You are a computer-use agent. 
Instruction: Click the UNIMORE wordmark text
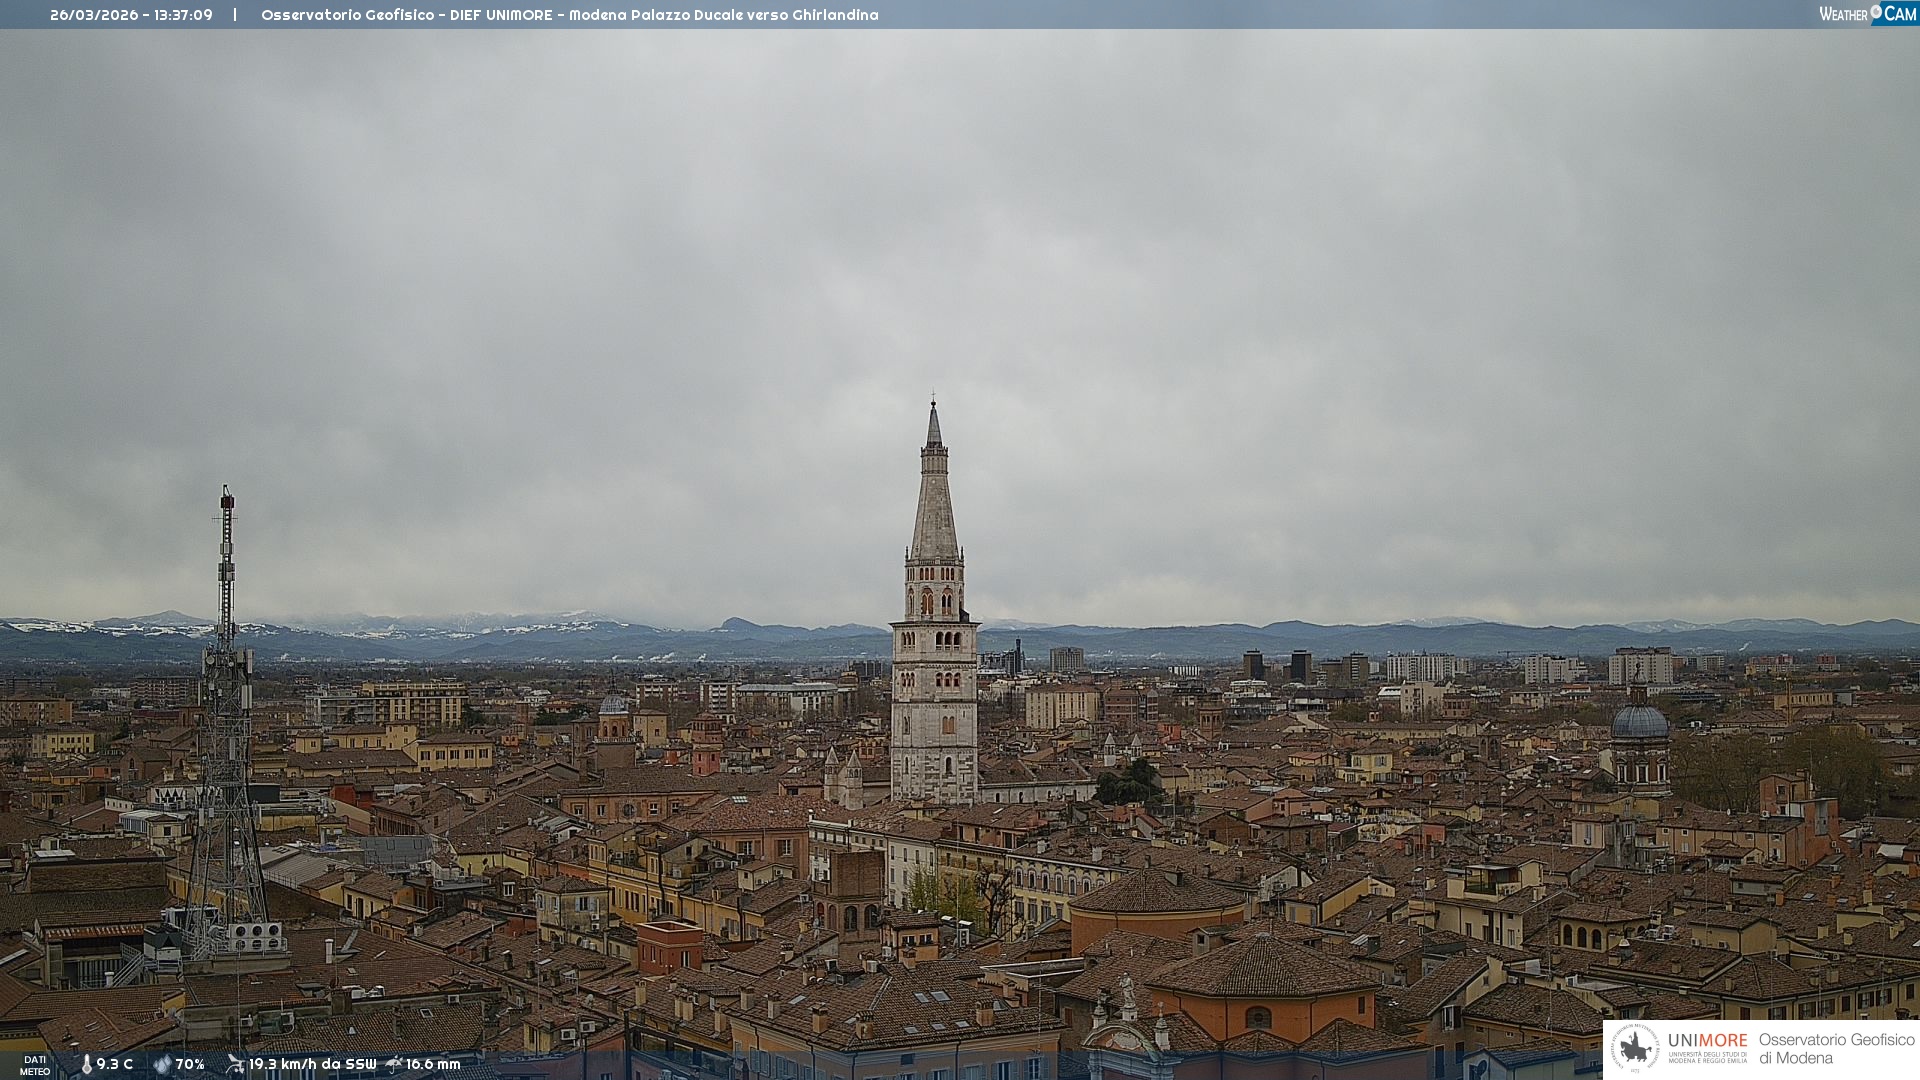click(x=1707, y=1041)
